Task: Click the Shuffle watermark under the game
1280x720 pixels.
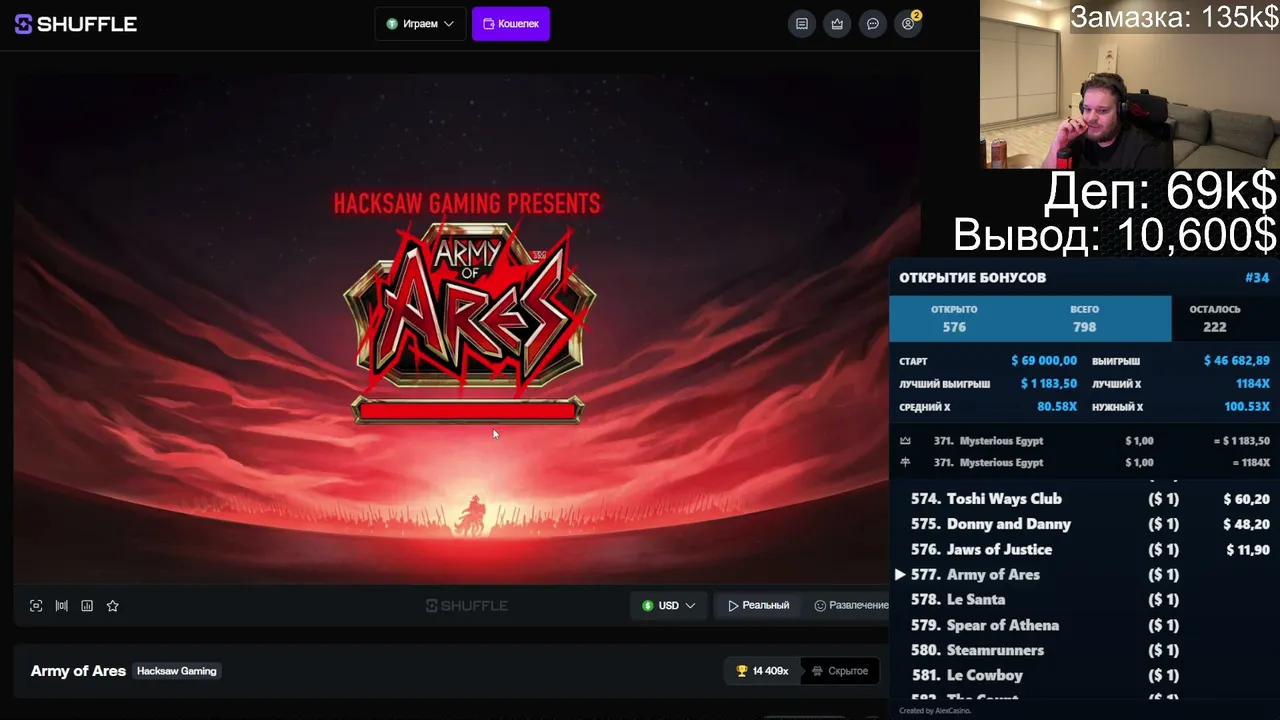Action: [467, 605]
